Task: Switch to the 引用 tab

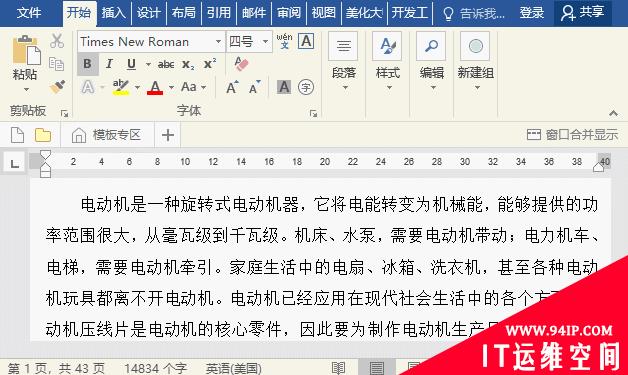Action: [x=219, y=13]
